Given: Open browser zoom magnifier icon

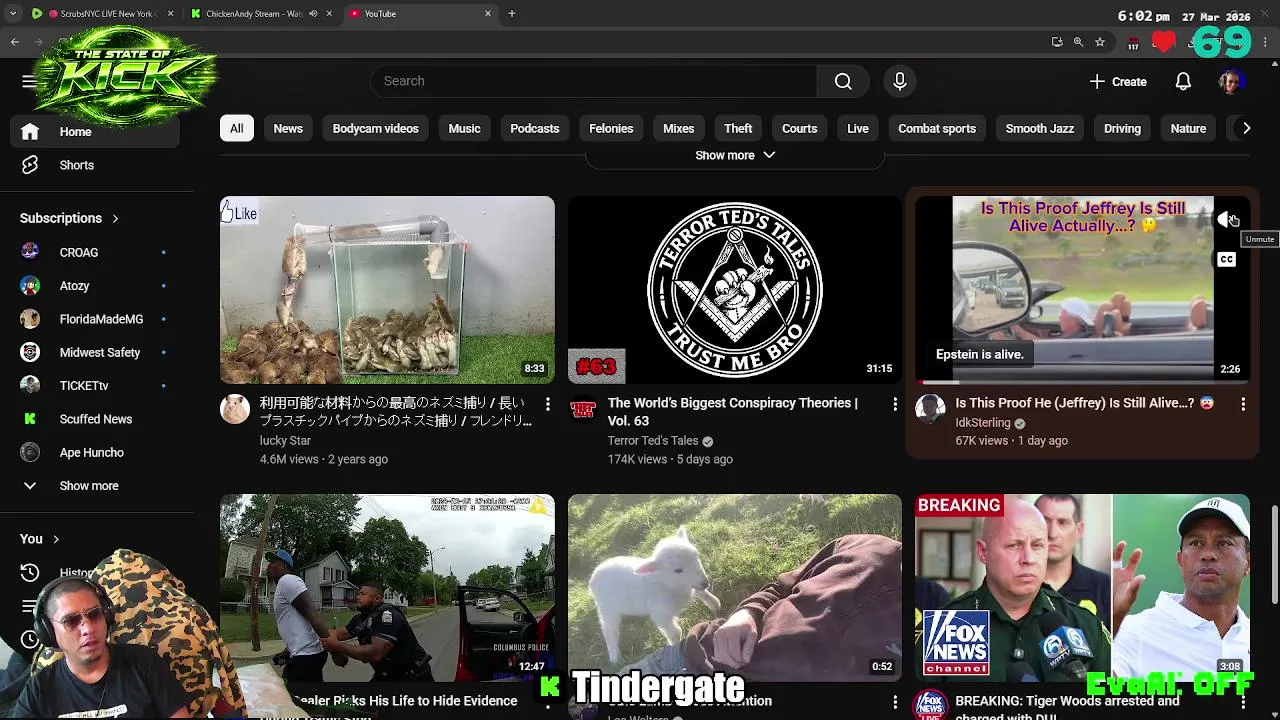Looking at the screenshot, I should click(1078, 42).
